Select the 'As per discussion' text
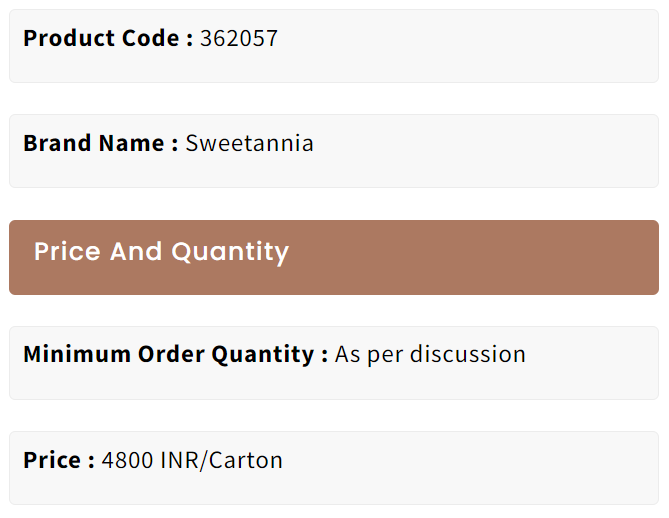Viewport: 669px width, 518px height. pos(430,355)
